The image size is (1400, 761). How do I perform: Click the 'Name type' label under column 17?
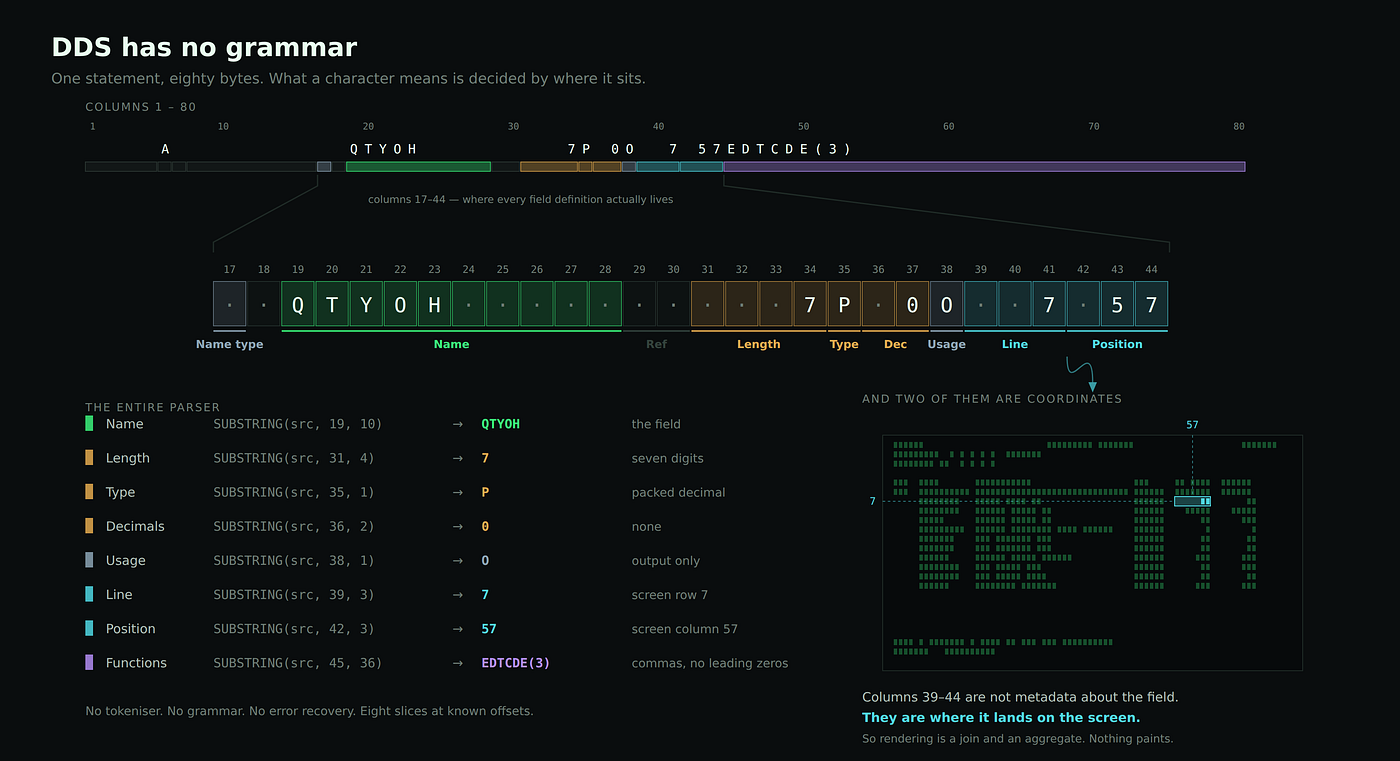tap(230, 344)
